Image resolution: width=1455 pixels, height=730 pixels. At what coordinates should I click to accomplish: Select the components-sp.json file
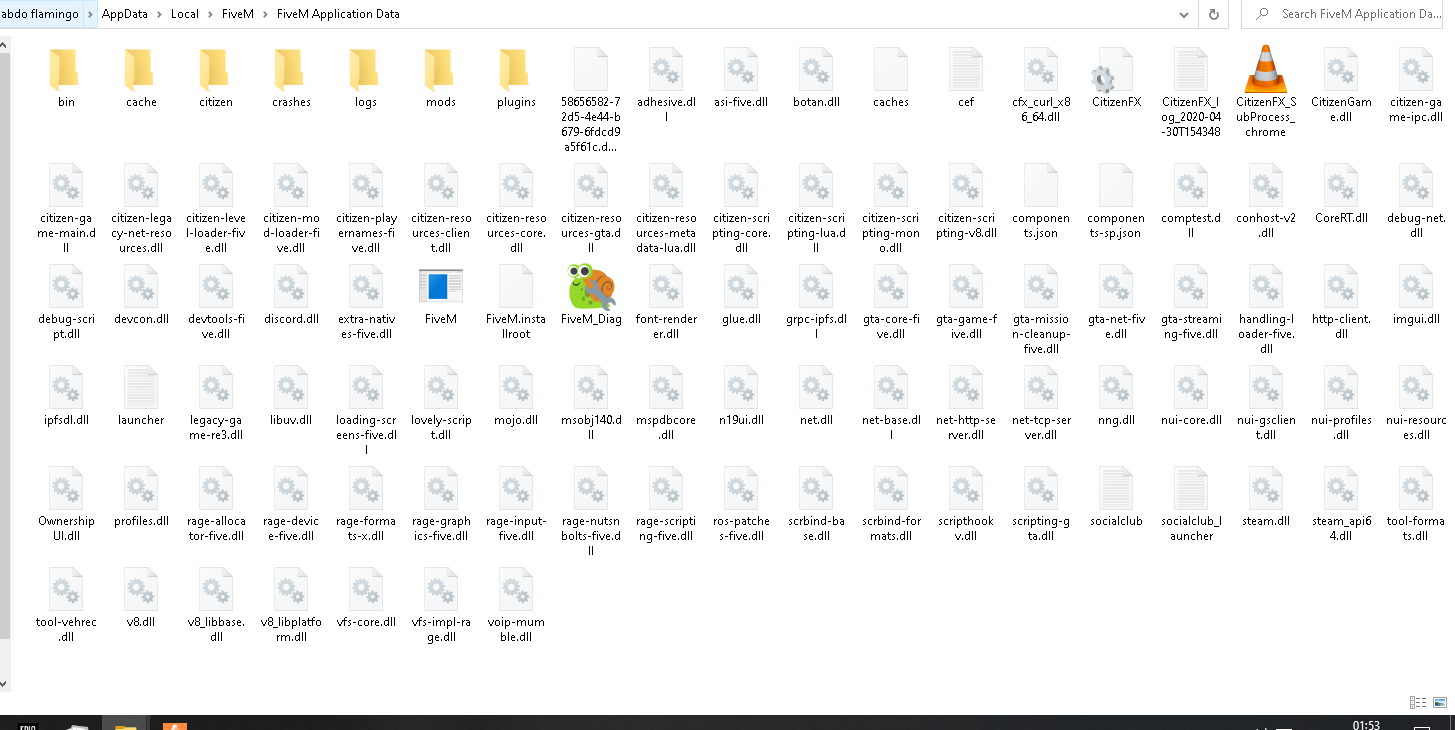pos(1116,201)
